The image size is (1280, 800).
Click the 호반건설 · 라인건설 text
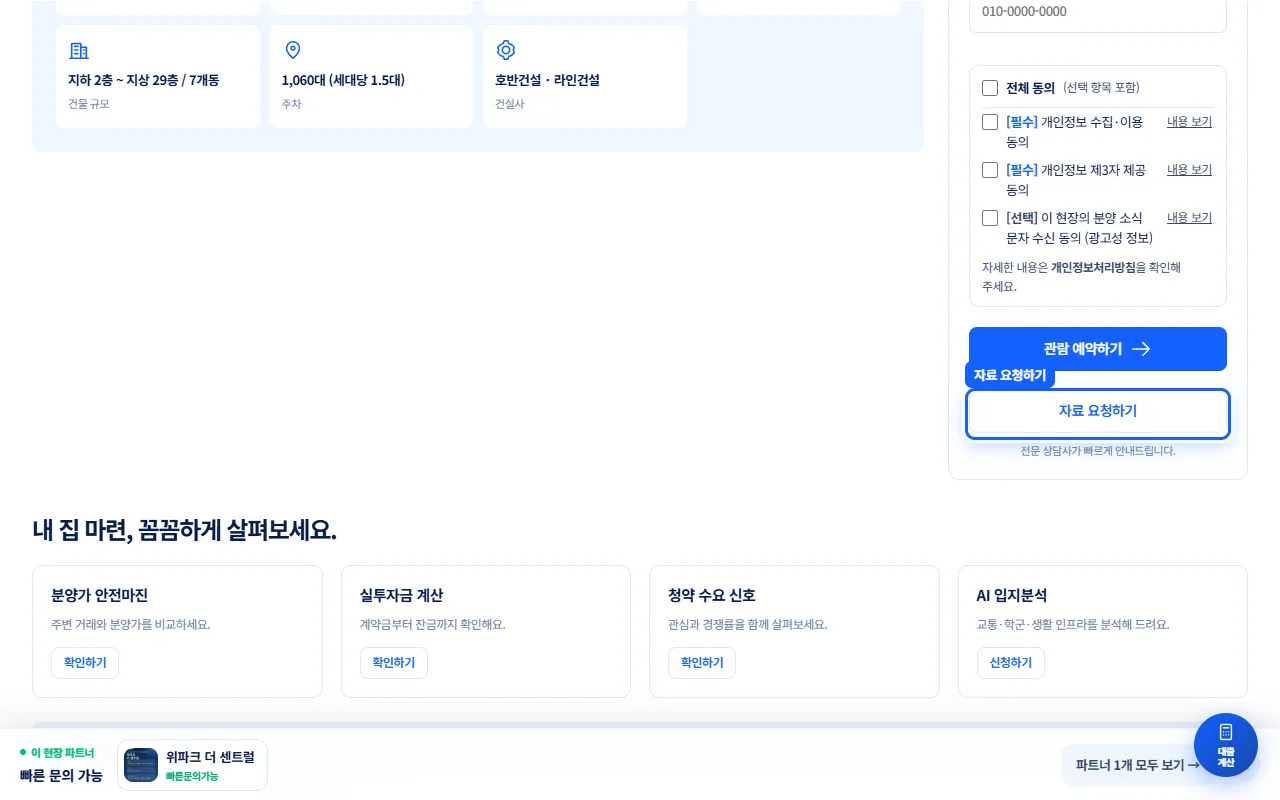547,80
